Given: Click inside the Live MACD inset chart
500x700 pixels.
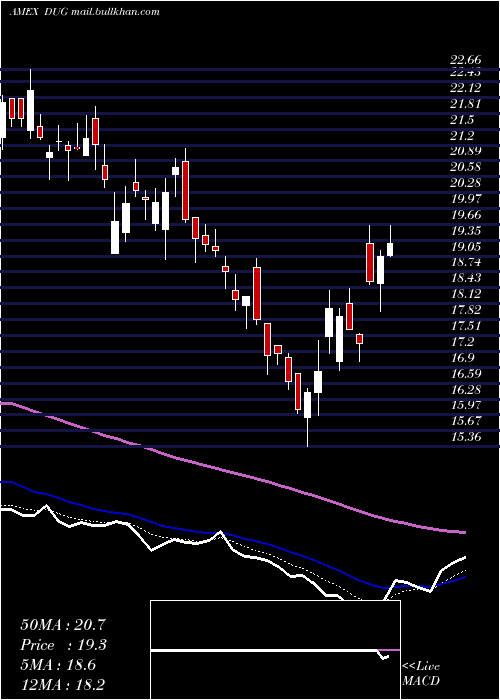Looking at the screenshot, I should click(275, 650).
